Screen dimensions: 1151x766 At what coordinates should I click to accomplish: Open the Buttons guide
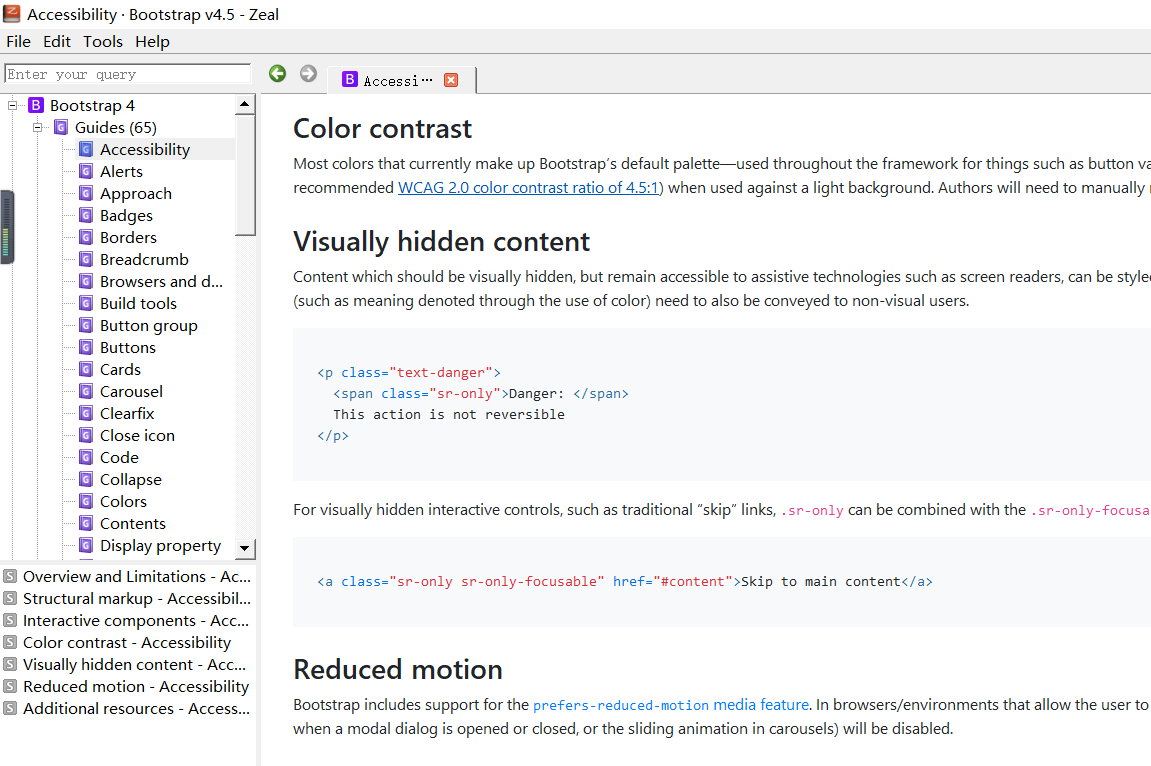point(128,347)
